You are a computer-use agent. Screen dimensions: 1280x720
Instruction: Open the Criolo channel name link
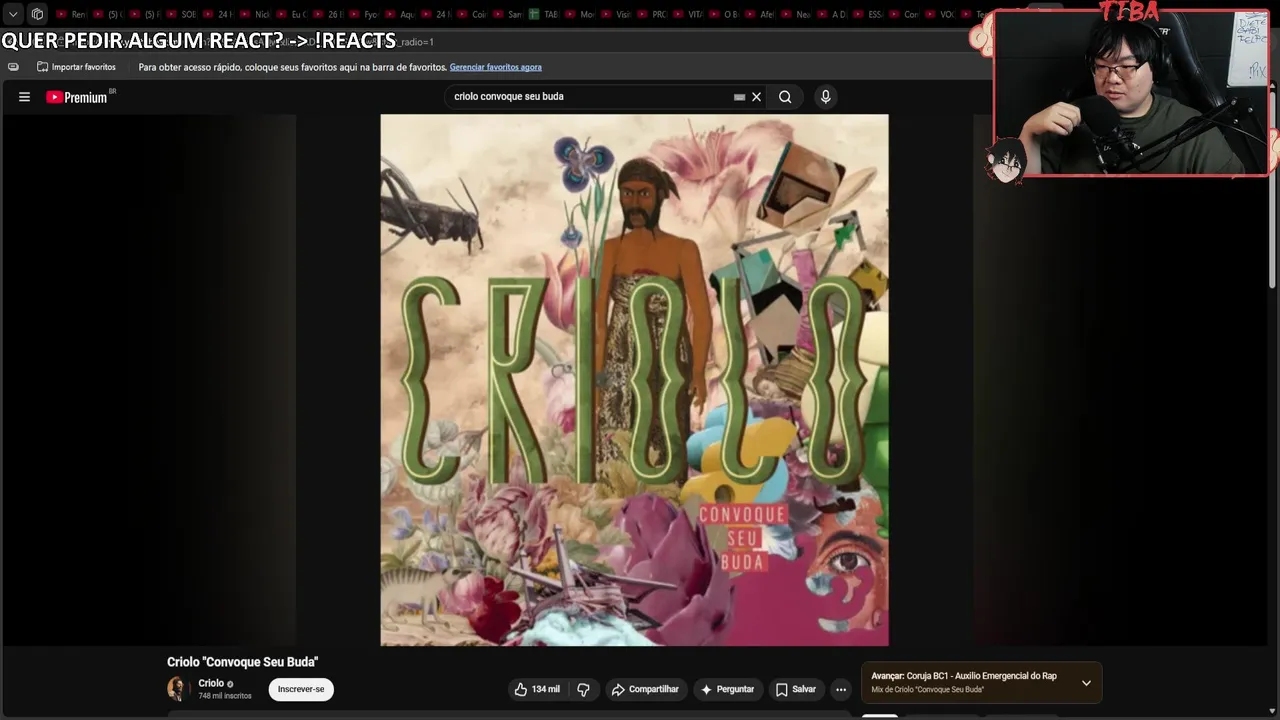click(x=211, y=683)
